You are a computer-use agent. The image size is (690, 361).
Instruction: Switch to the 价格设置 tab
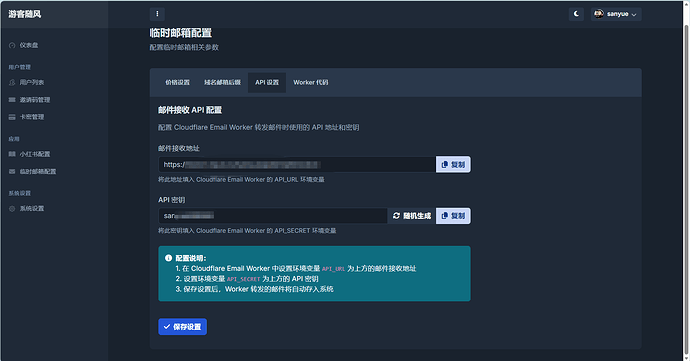[177, 82]
